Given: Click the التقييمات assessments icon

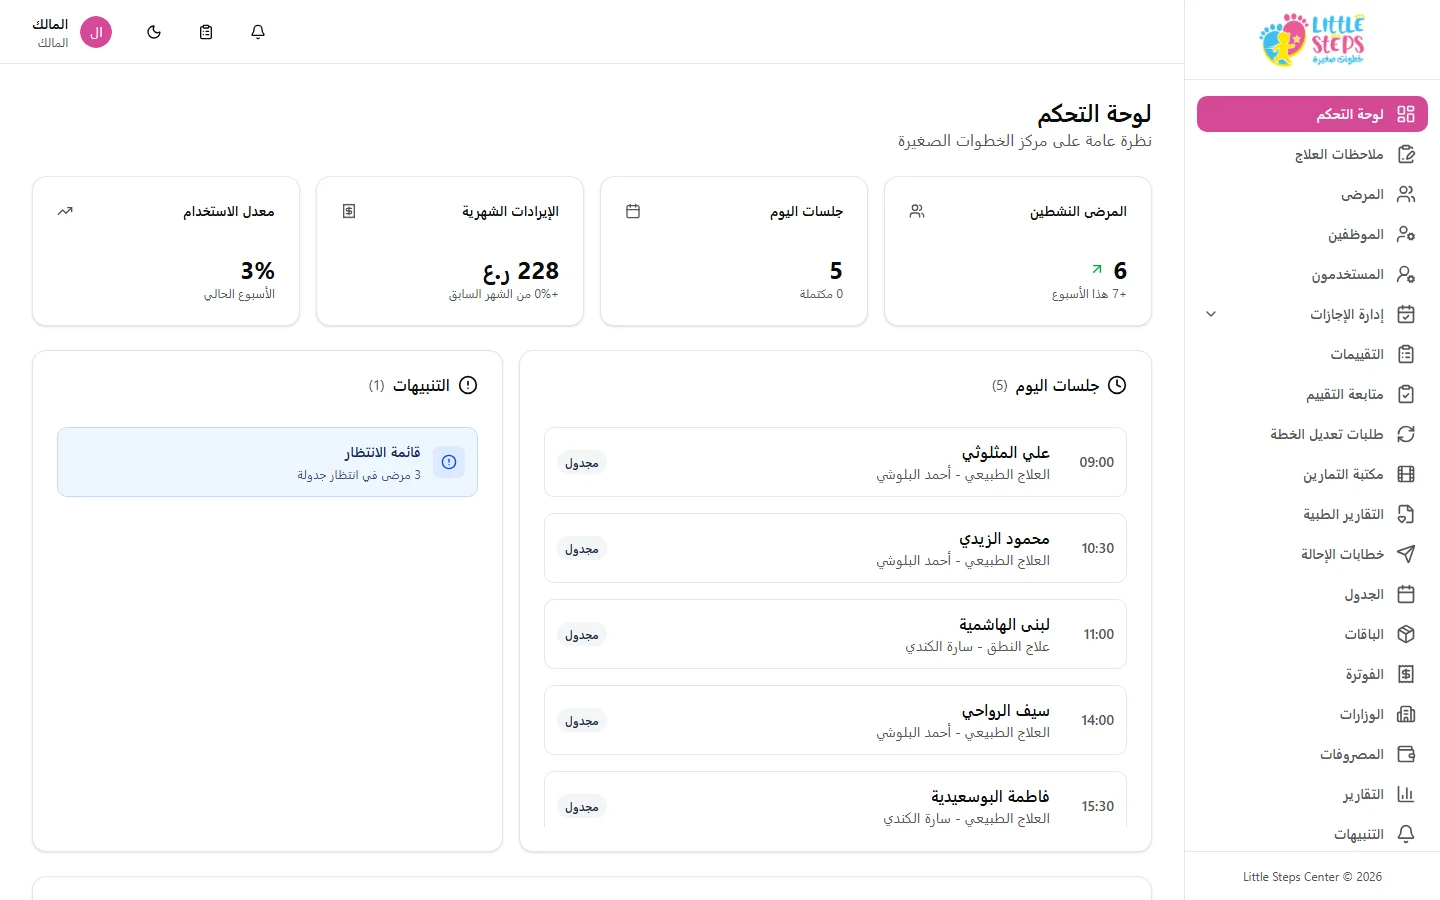Looking at the screenshot, I should (x=1406, y=354).
